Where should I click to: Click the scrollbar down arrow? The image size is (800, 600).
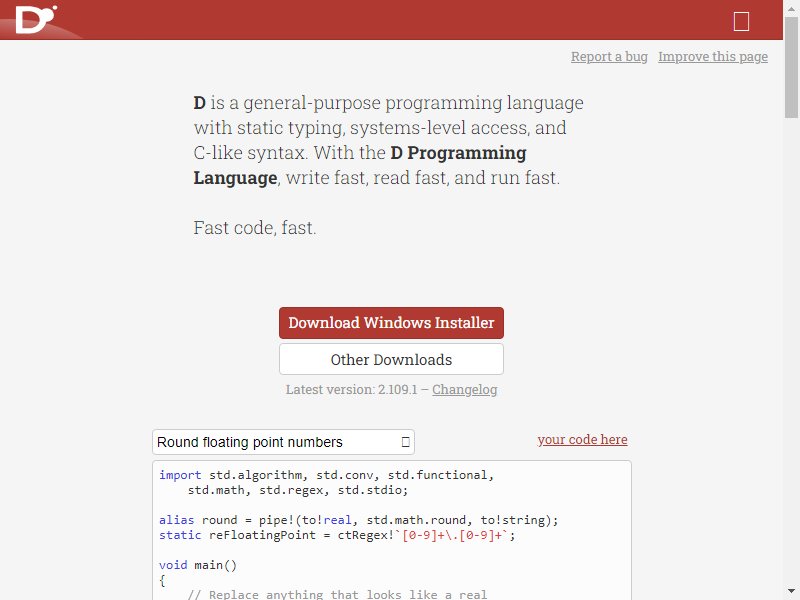[791, 592]
